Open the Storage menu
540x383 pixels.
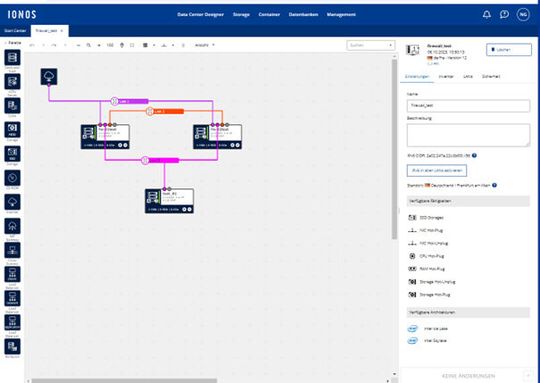click(x=241, y=14)
